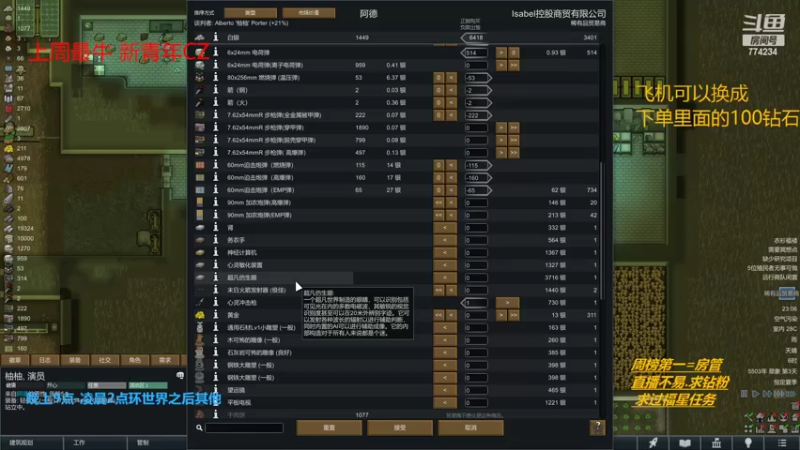Open info for 90mm 加农炮弹(高爆弹)
This screenshot has width=800, height=450.
click(215, 203)
